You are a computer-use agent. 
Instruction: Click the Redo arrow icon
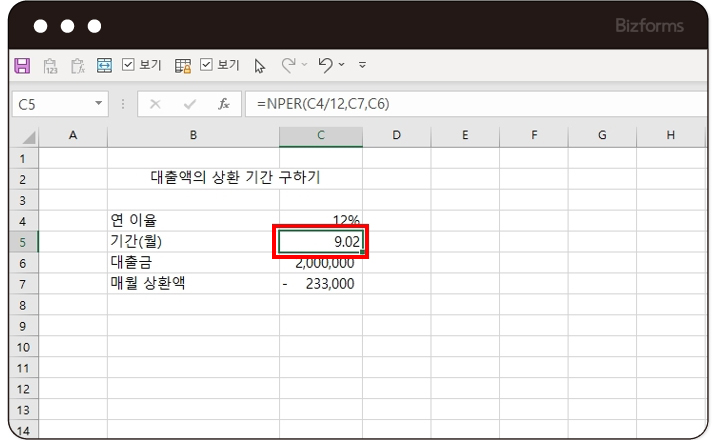click(289, 65)
